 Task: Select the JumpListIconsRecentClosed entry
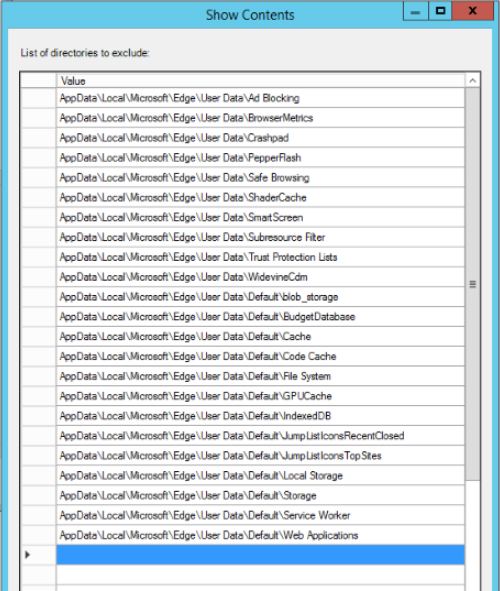(x=260, y=436)
